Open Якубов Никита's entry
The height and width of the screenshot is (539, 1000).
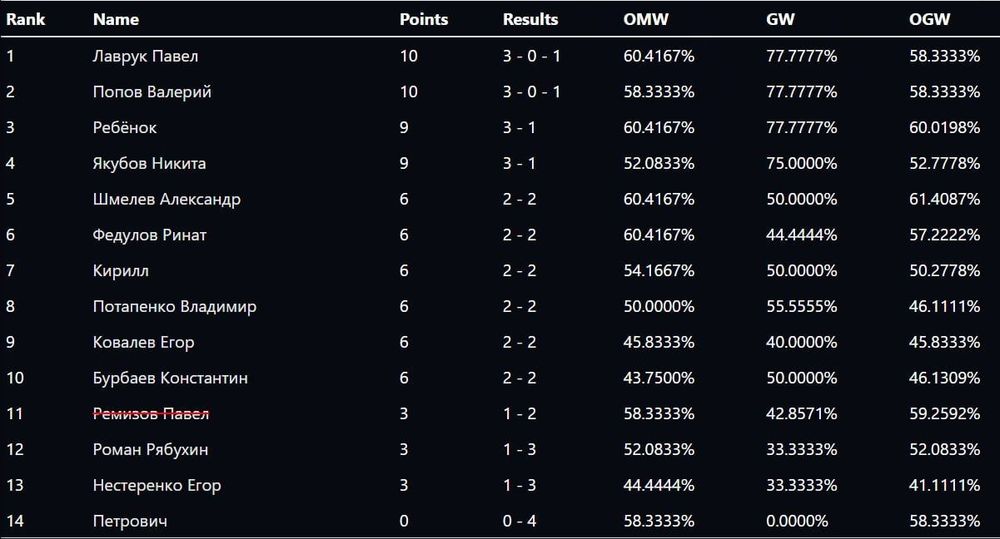[148, 163]
